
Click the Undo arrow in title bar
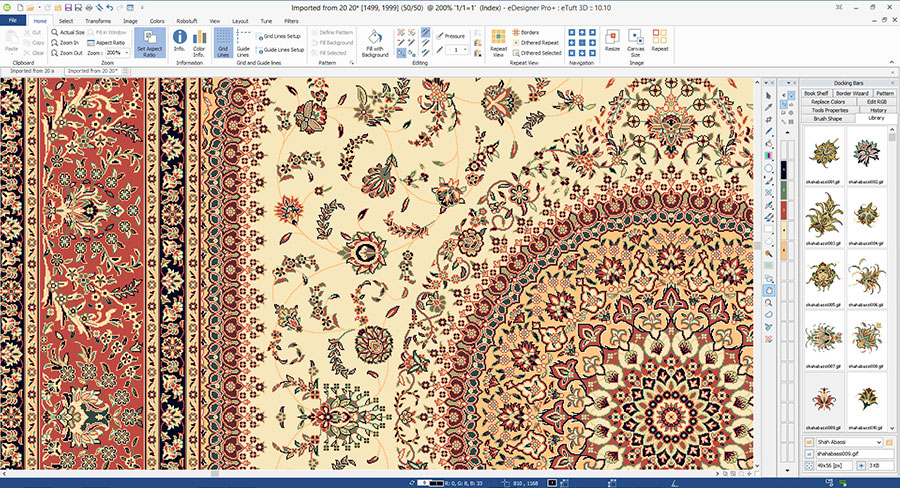point(109,8)
